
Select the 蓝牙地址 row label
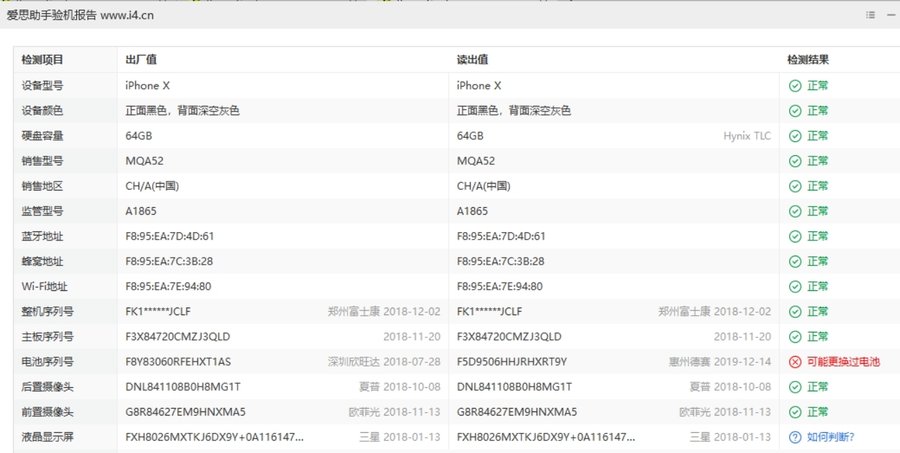pos(42,236)
